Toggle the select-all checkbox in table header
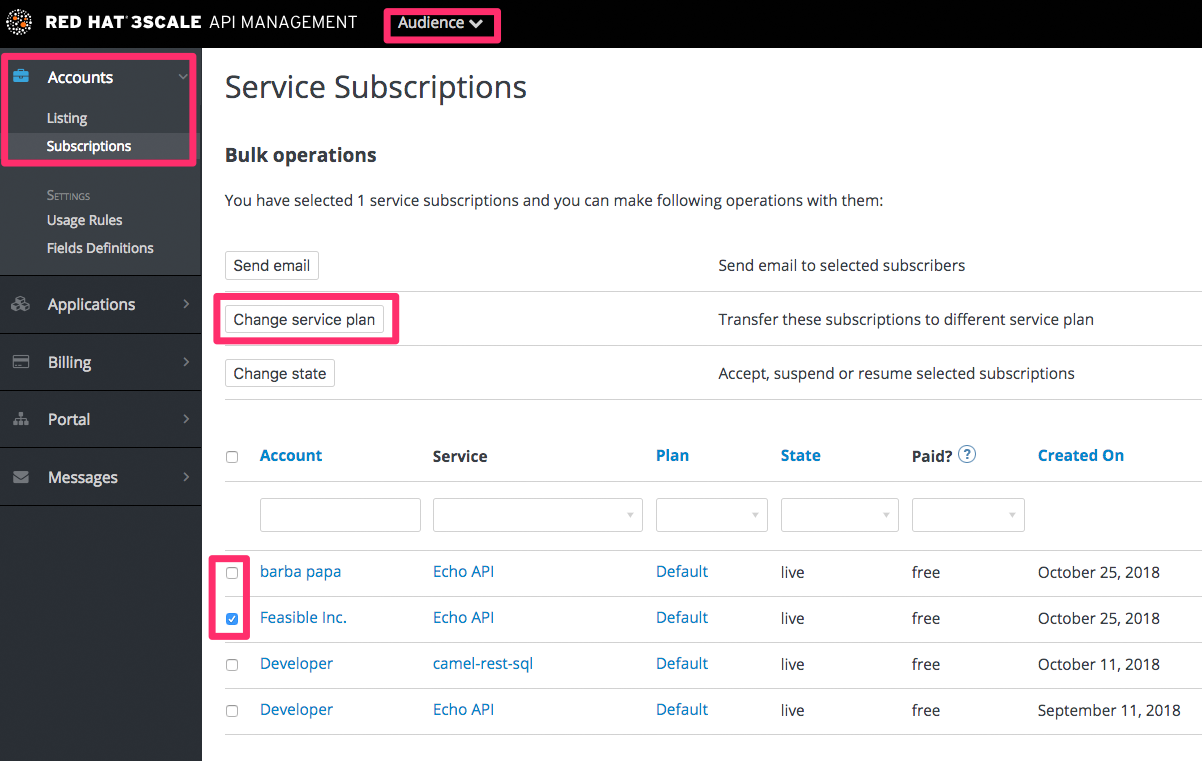Viewport: 1202px width, 761px height. pos(232,457)
